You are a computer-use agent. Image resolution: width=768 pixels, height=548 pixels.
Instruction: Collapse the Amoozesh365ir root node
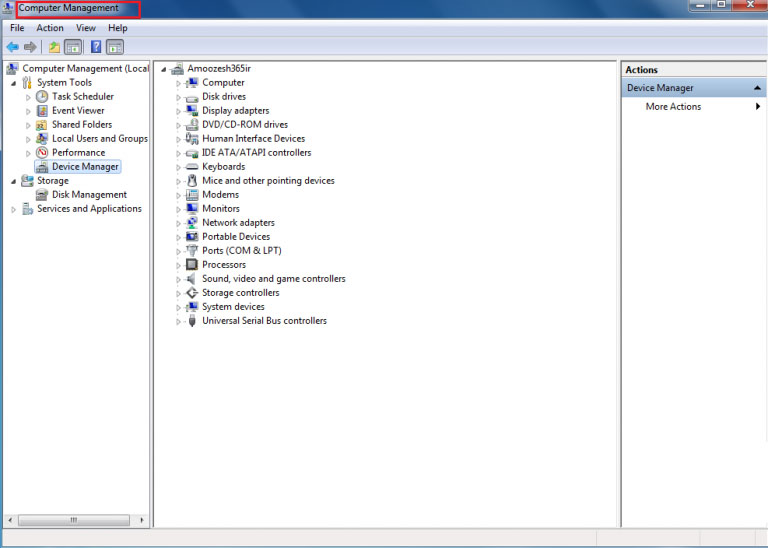164,69
